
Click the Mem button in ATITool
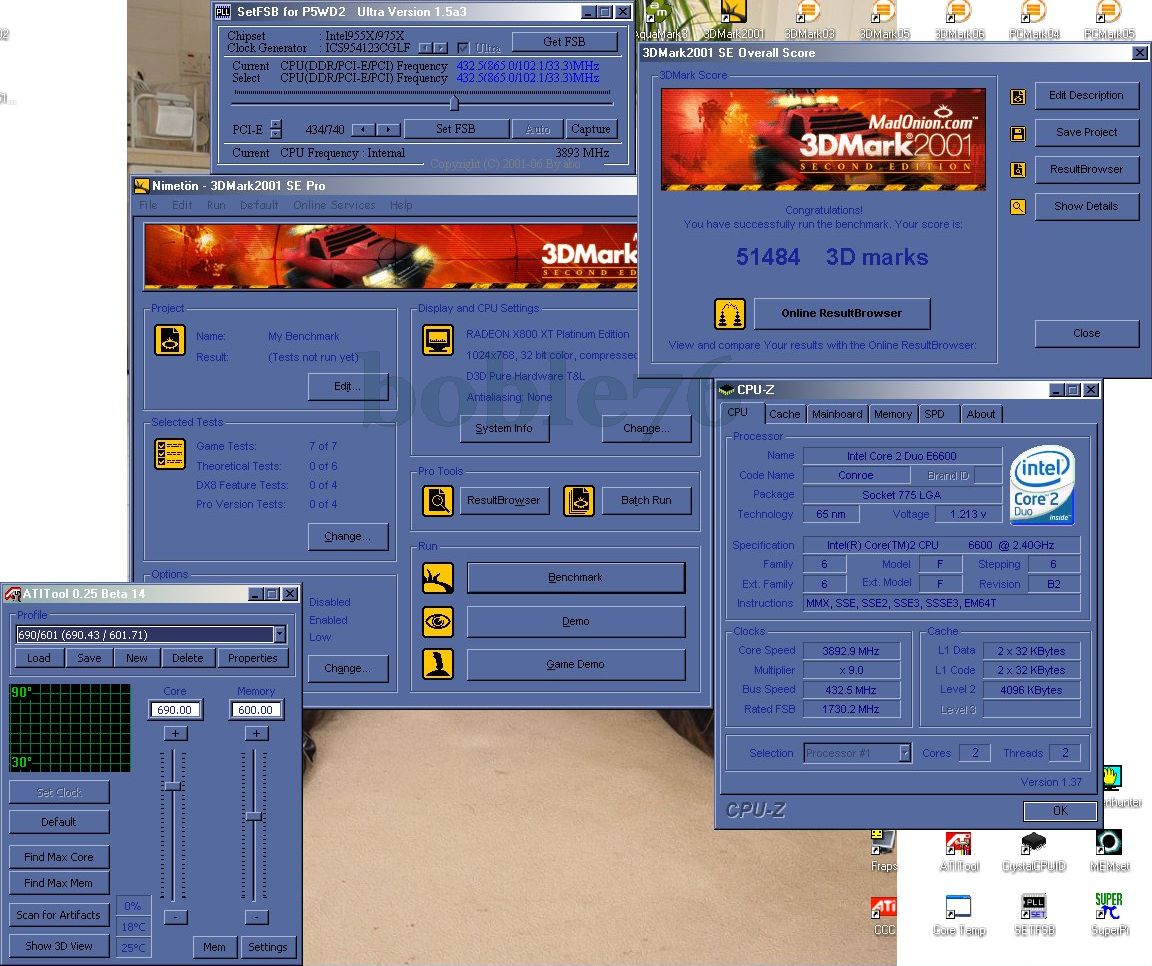pos(215,947)
